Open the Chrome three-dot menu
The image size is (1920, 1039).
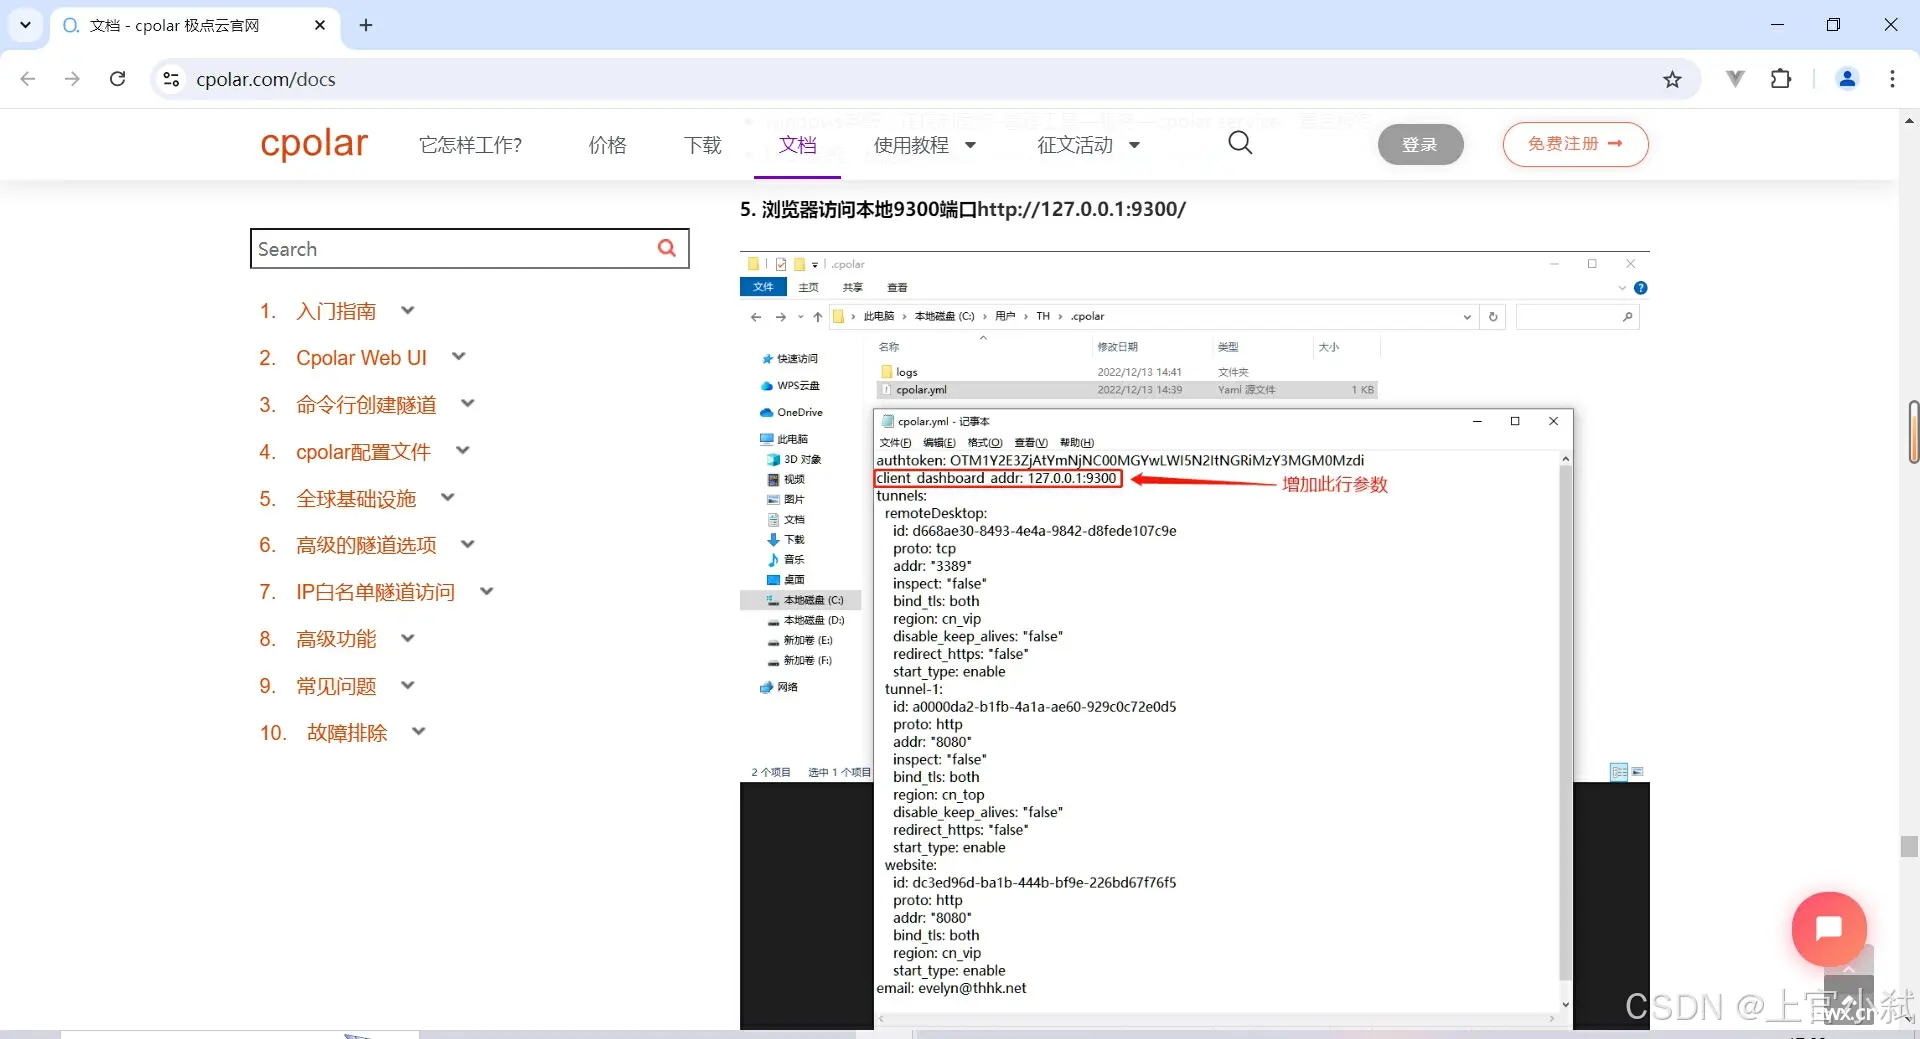click(1892, 79)
